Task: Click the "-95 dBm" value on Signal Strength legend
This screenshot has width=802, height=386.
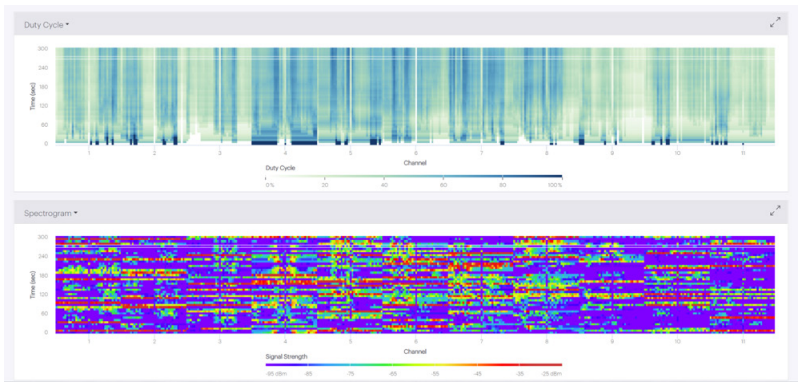Action: tap(275, 373)
